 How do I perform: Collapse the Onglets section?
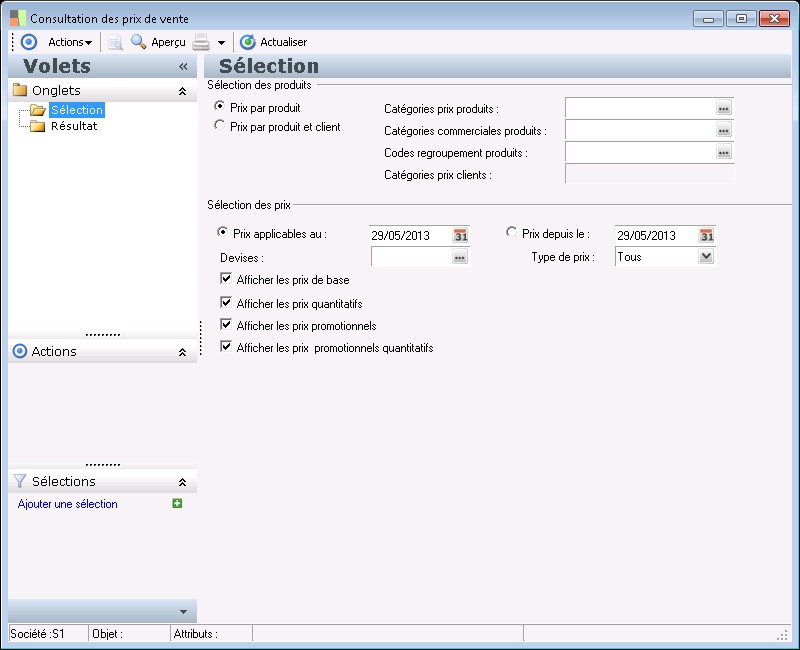click(x=182, y=91)
